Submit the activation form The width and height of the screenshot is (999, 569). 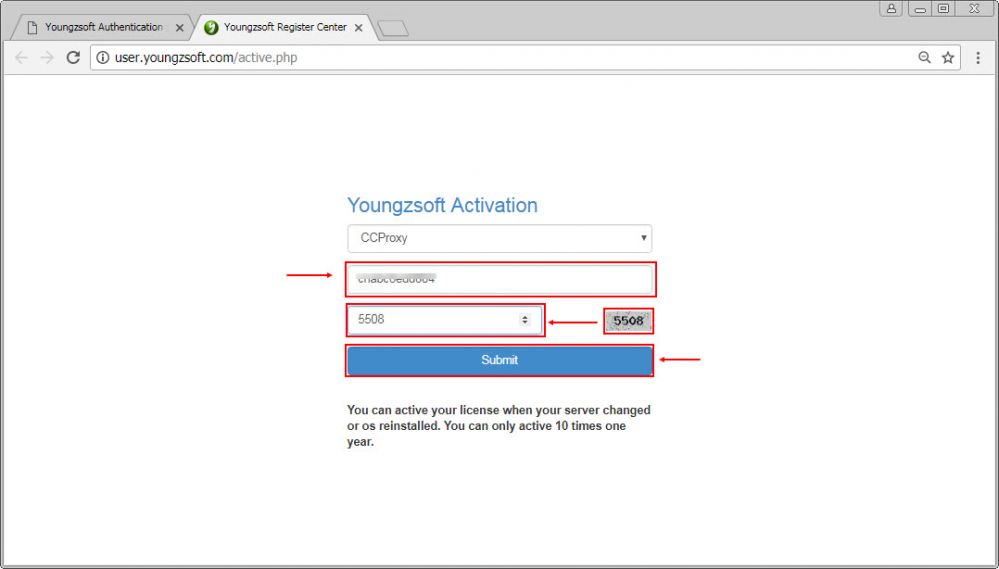tap(500, 360)
